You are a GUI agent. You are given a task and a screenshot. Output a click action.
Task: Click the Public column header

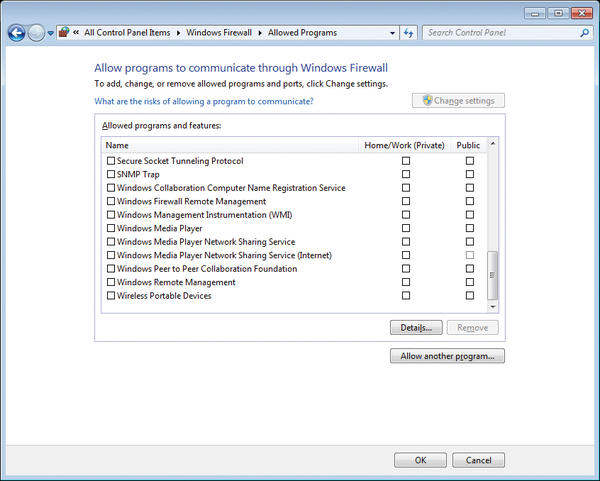click(468, 145)
